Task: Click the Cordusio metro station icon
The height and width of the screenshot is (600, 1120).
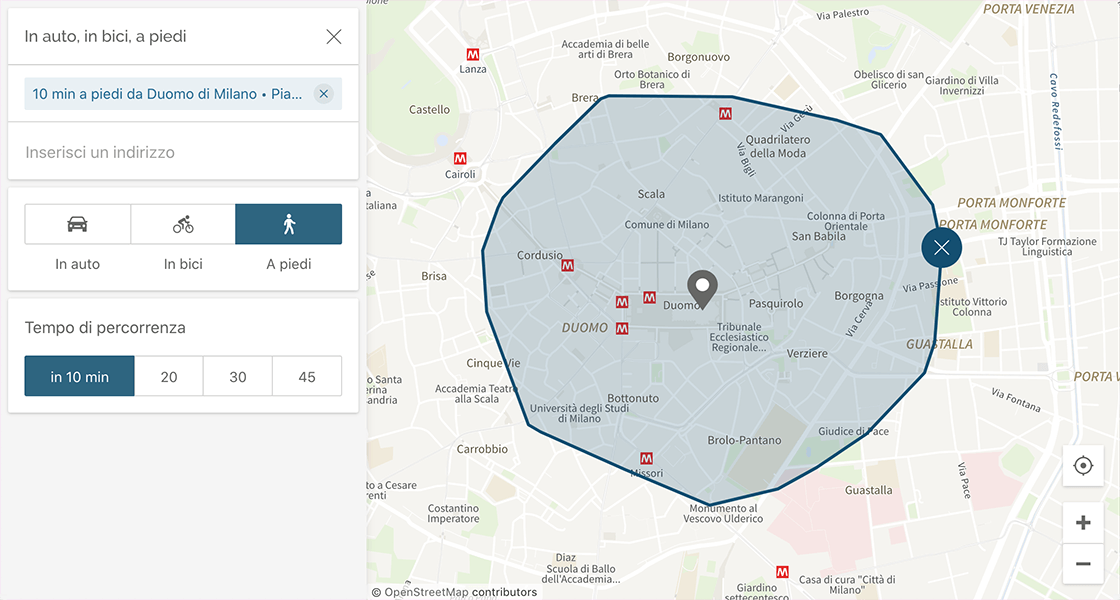Action: coord(567,266)
